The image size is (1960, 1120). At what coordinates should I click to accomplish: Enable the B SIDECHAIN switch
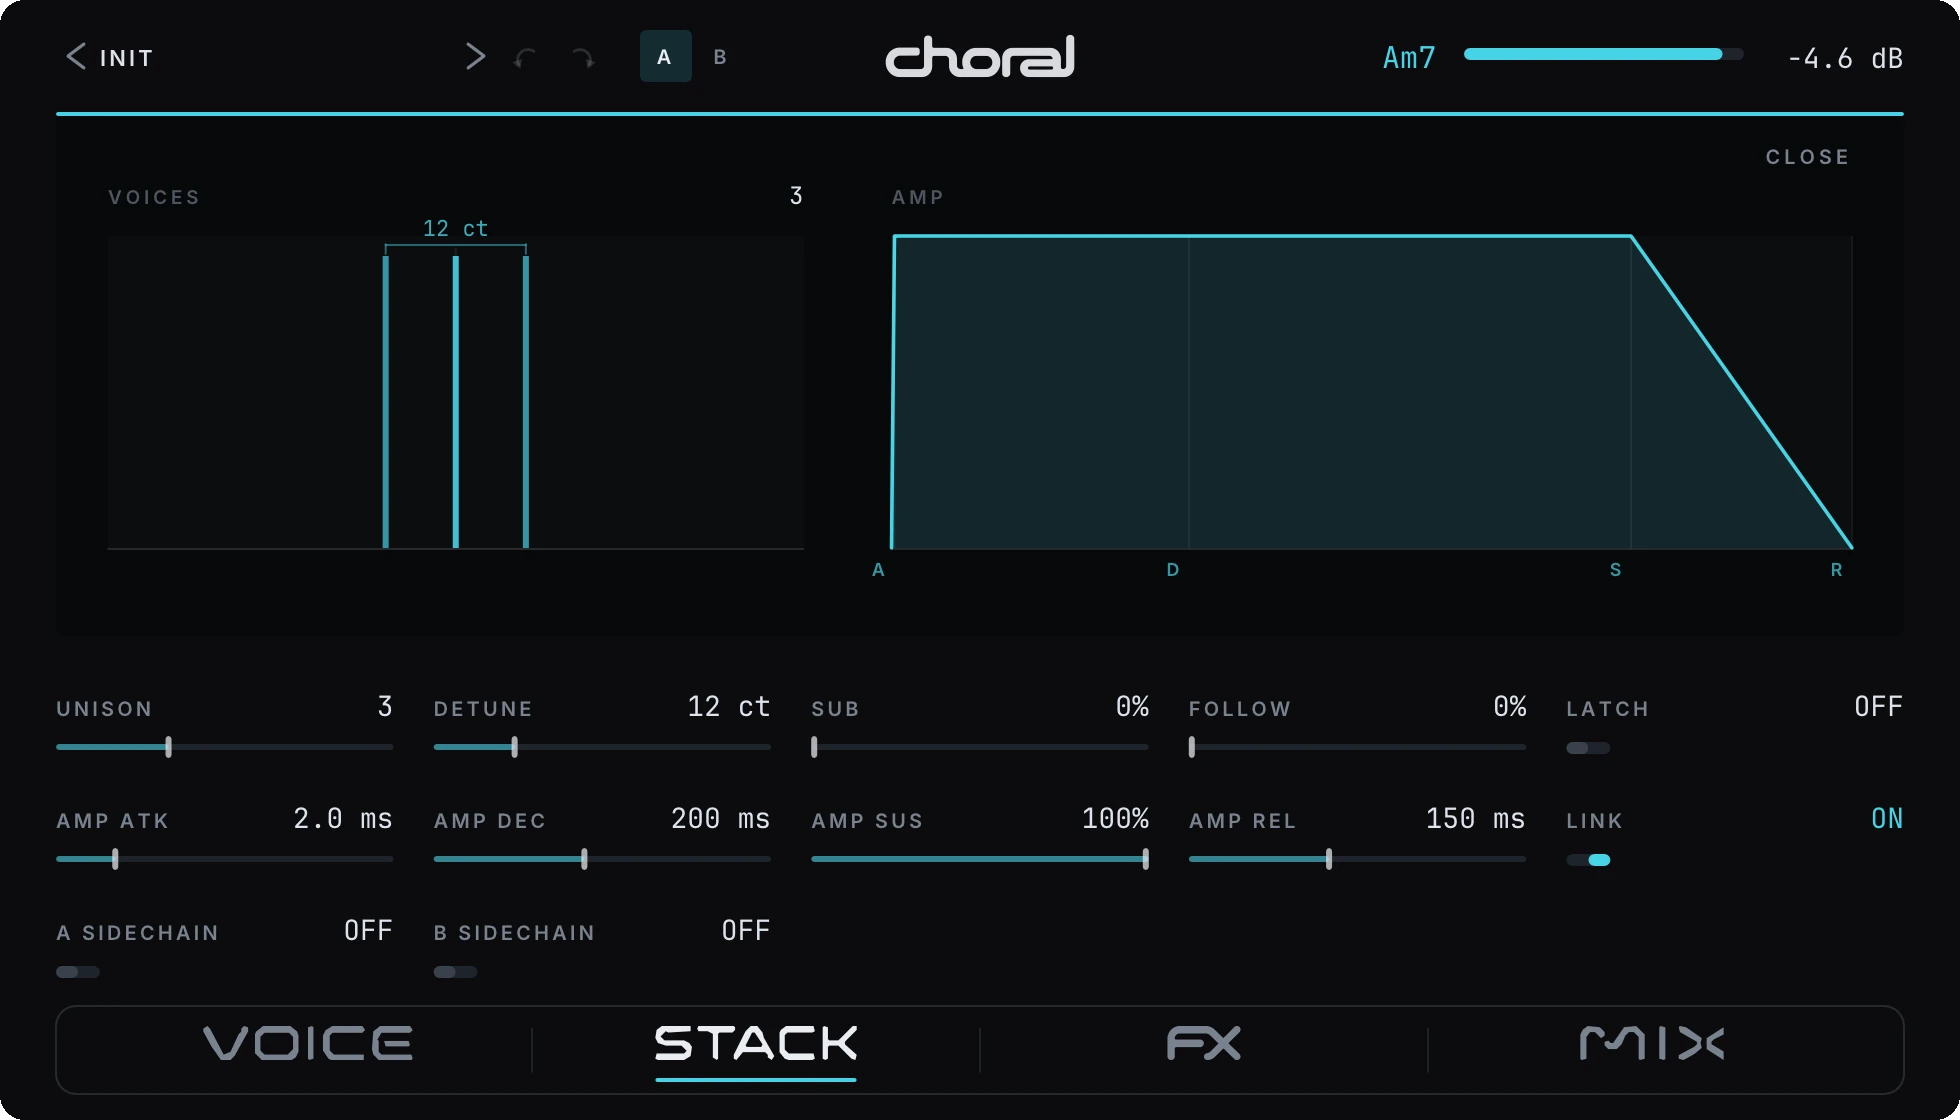(455, 972)
